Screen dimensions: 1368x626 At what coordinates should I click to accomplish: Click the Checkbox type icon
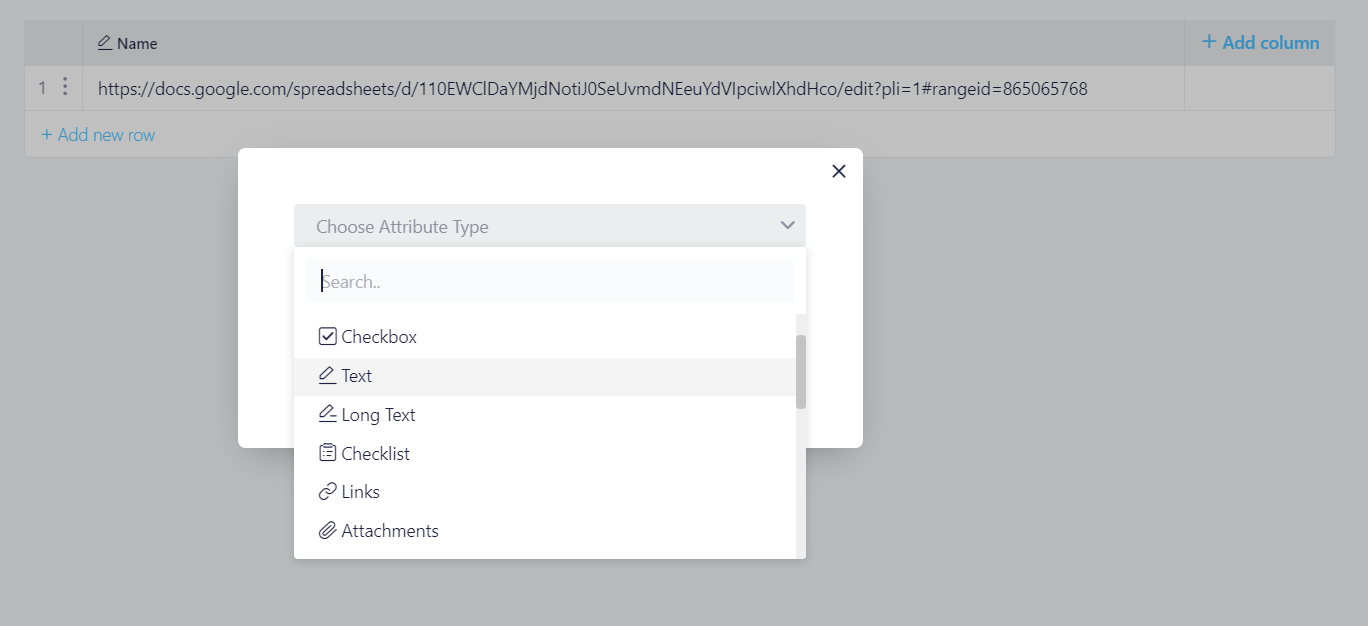[x=327, y=337]
